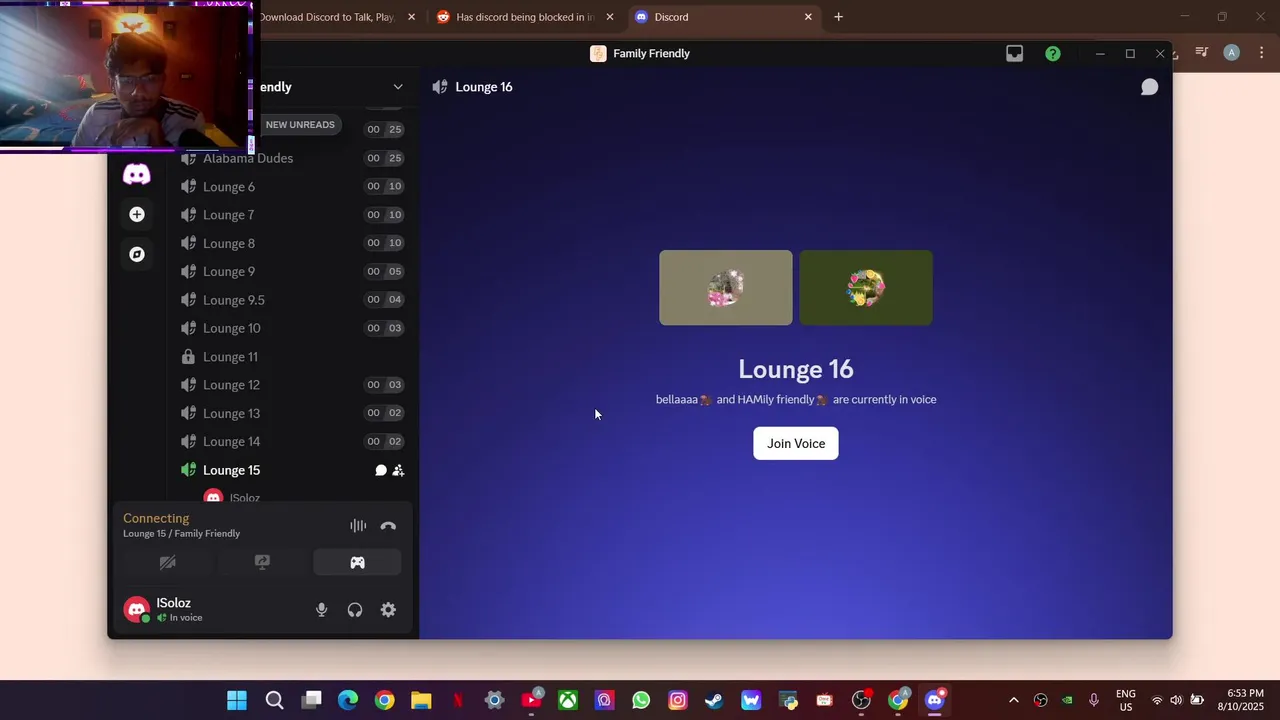Disconnect from voice with hang-up icon
Viewport: 1280px width, 720px height.
(x=388, y=526)
